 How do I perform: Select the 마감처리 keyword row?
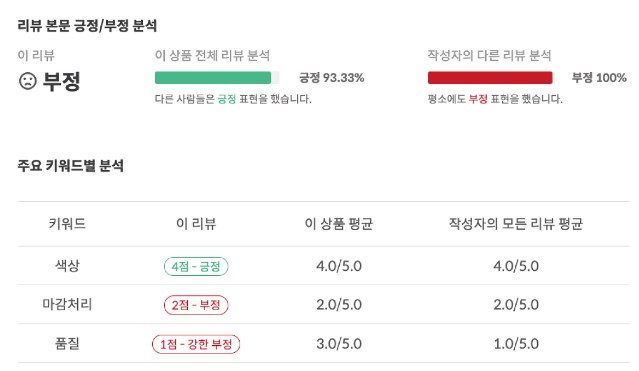coord(324,305)
